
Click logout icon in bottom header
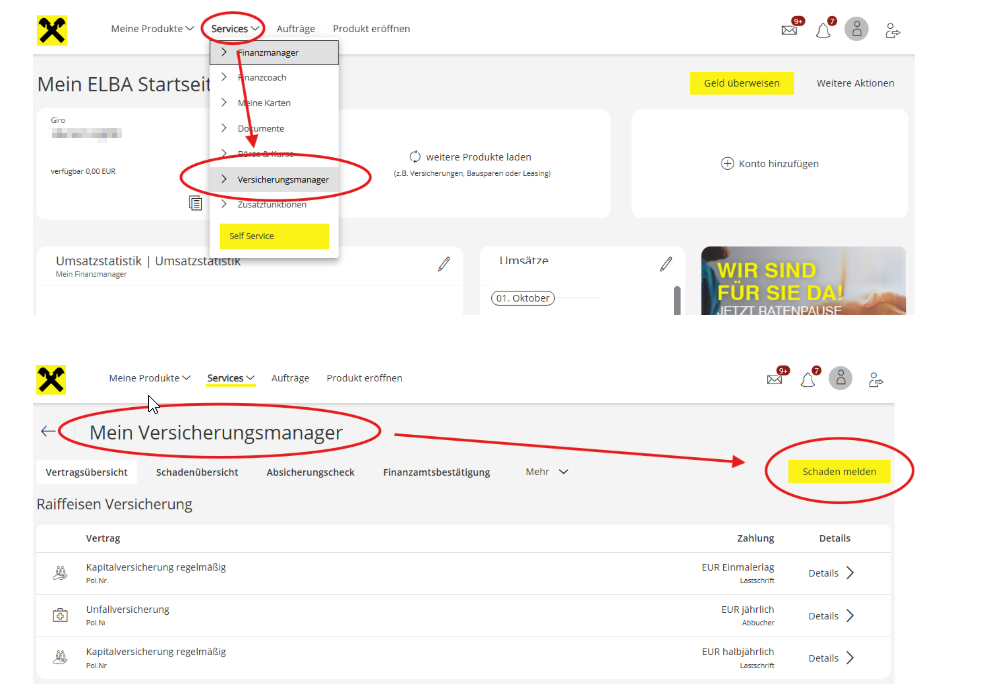point(876,379)
